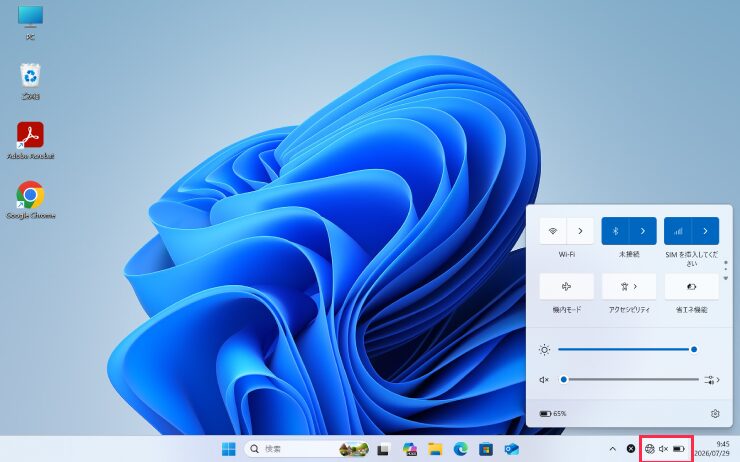Open the アクセシビリティ accessibility tile
Image resolution: width=740 pixels, height=462 pixels.
pyautogui.click(x=629, y=286)
